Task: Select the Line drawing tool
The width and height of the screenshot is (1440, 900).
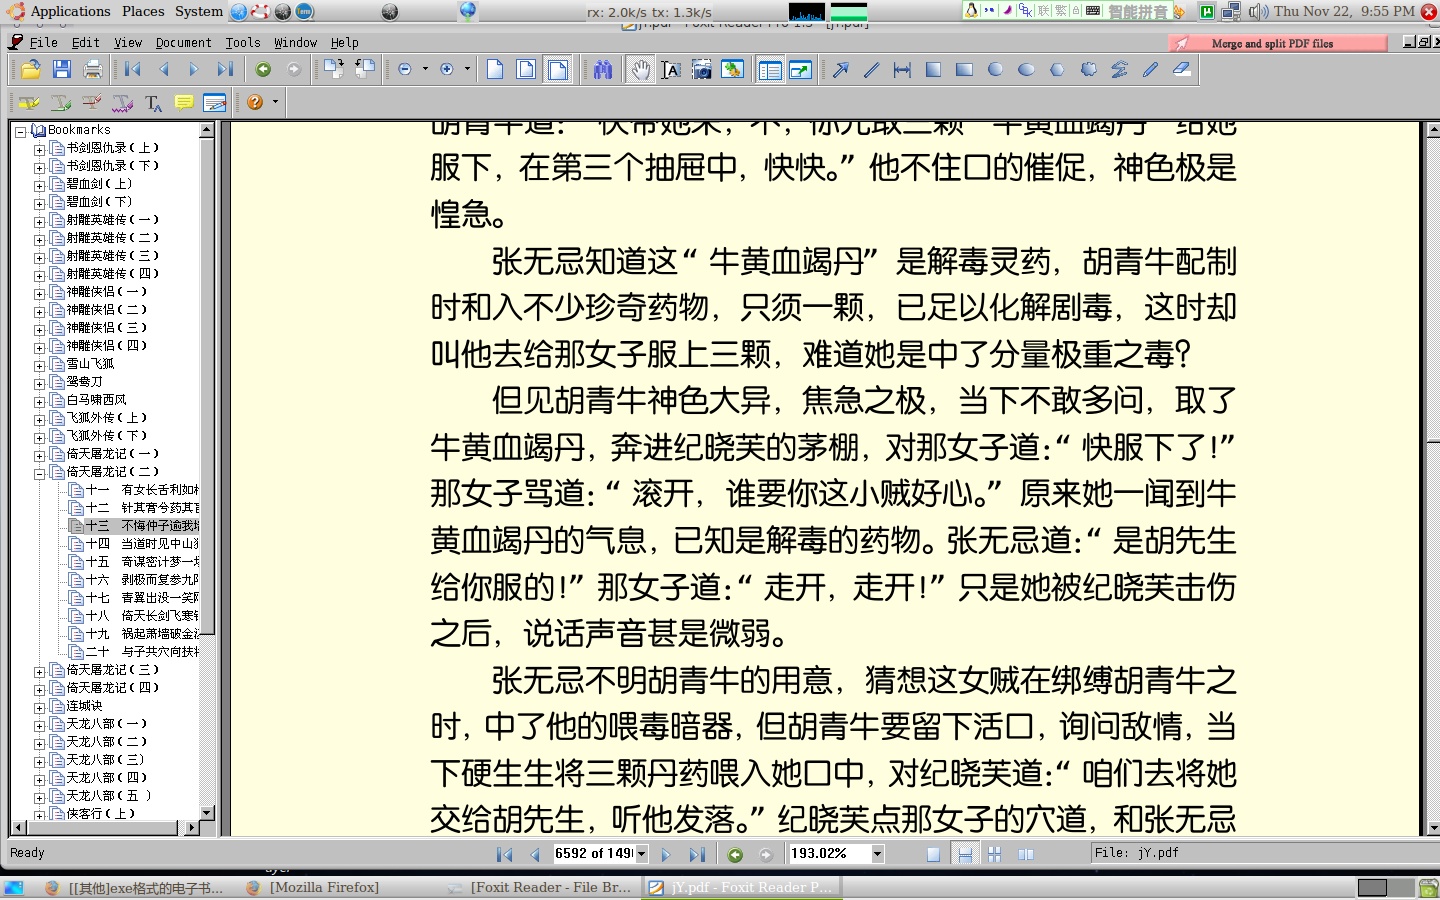Action: [x=872, y=69]
